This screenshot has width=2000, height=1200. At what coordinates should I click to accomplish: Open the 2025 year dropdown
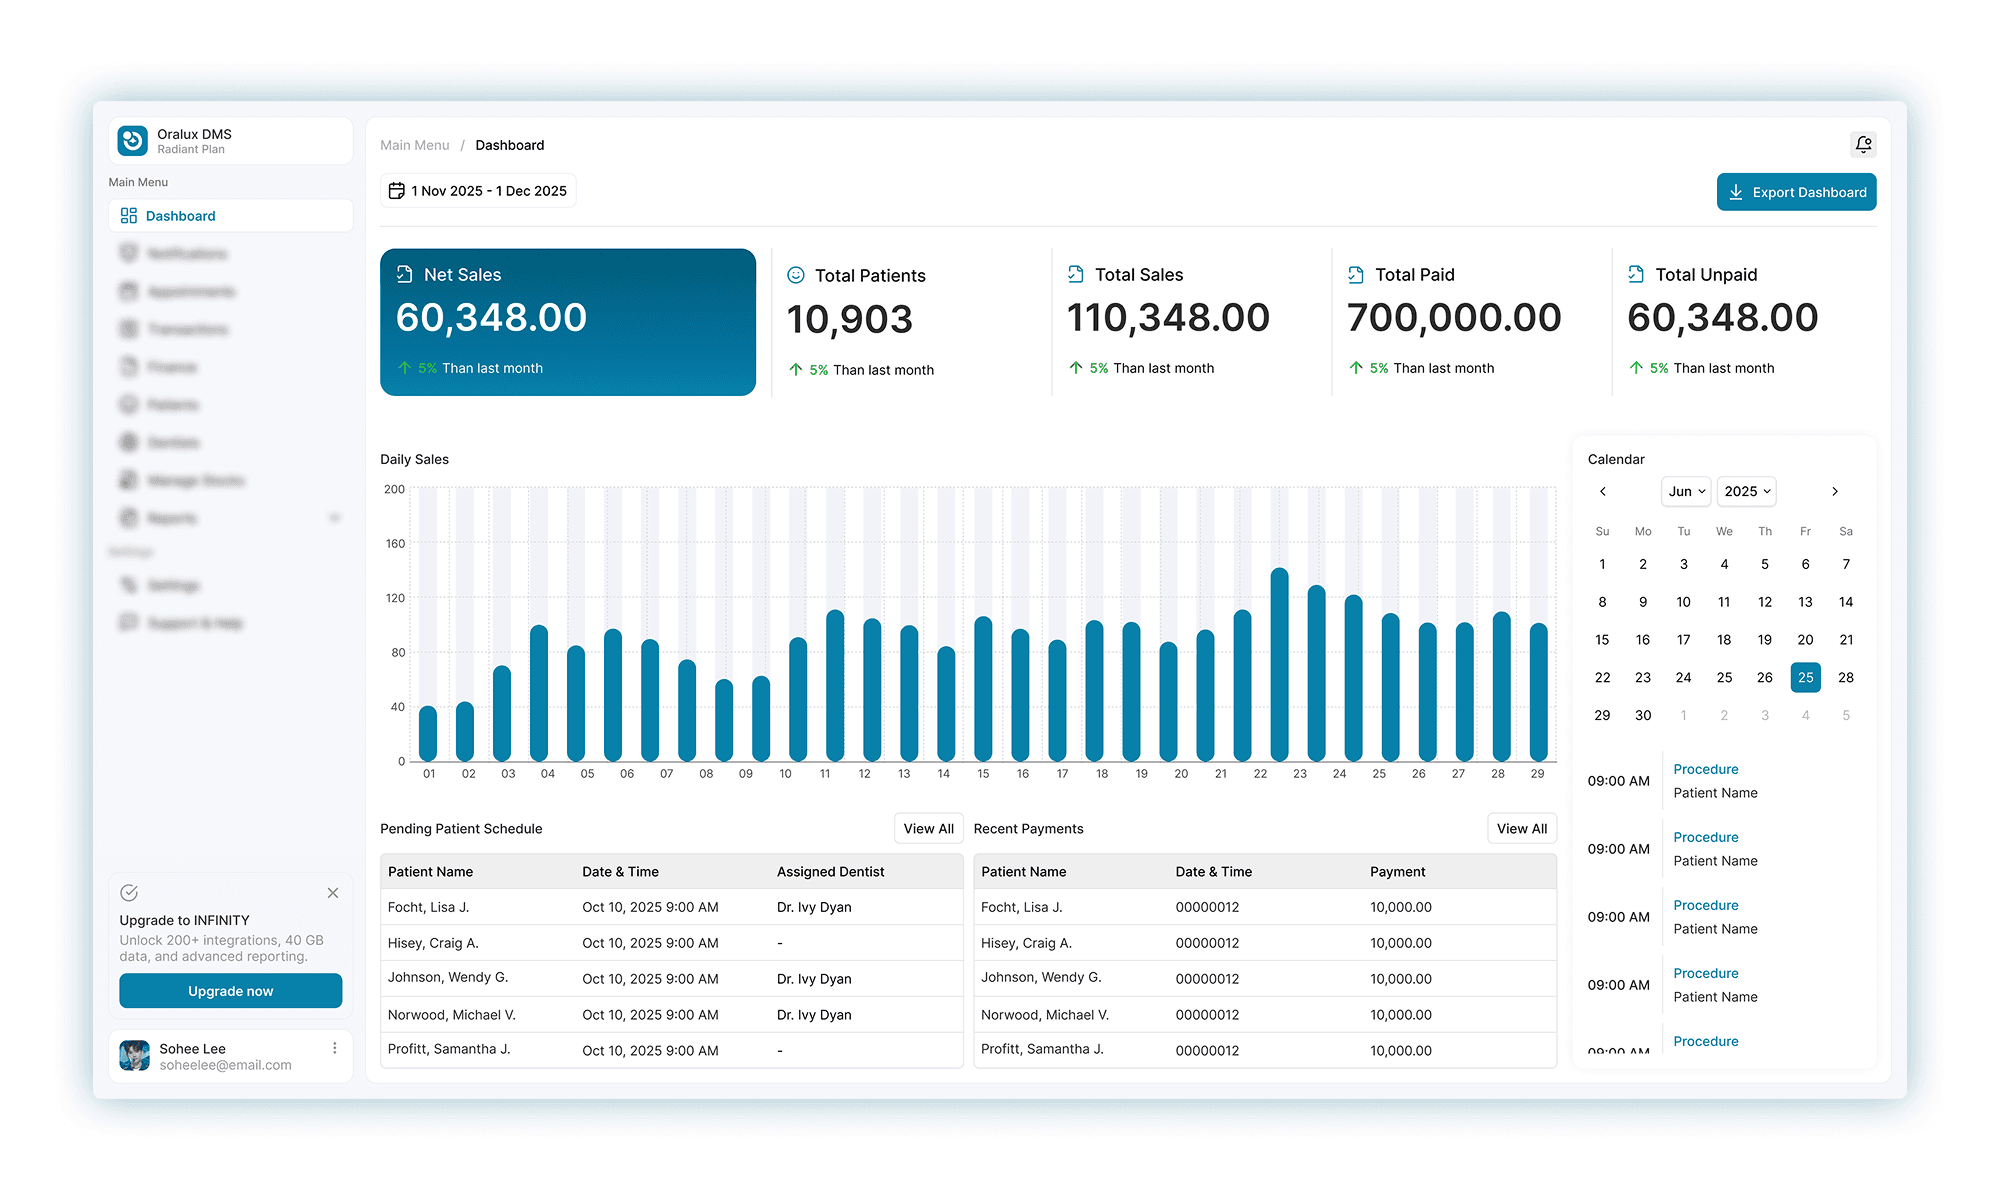1746,492
